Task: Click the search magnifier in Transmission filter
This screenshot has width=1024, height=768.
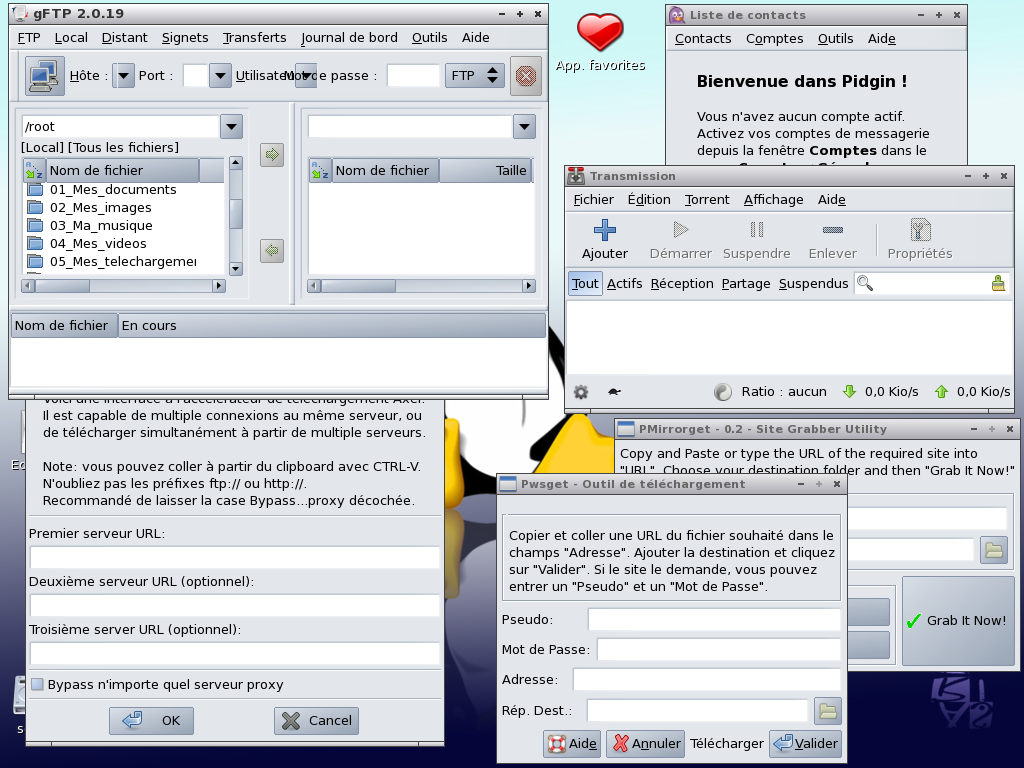Action: (x=865, y=283)
